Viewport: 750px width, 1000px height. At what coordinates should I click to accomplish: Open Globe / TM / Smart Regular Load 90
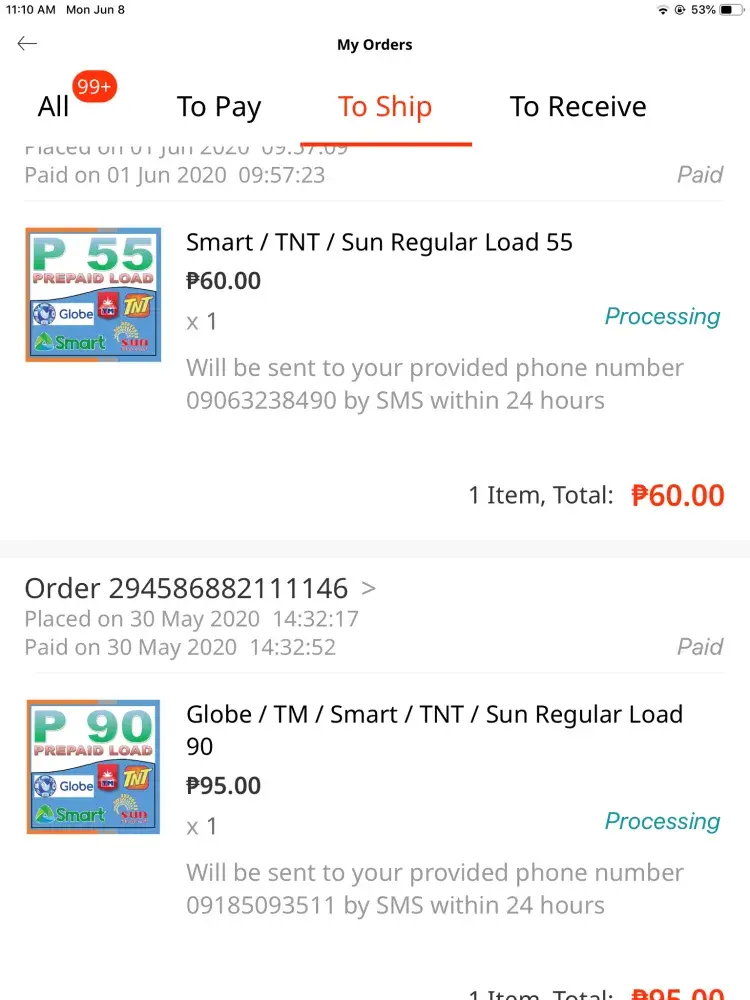pyautogui.click(x=434, y=729)
